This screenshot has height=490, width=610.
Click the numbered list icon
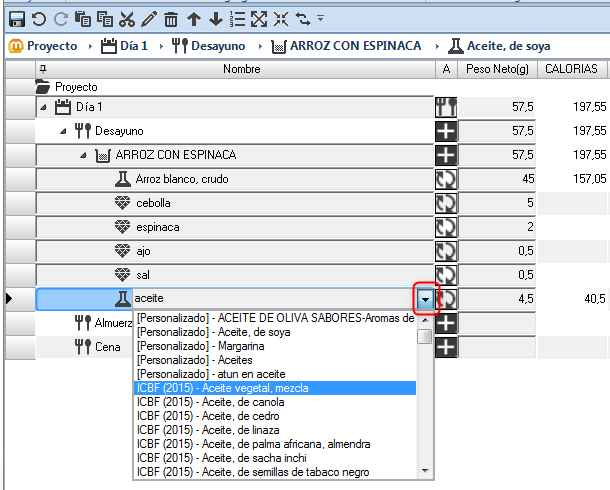pos(237,19)
